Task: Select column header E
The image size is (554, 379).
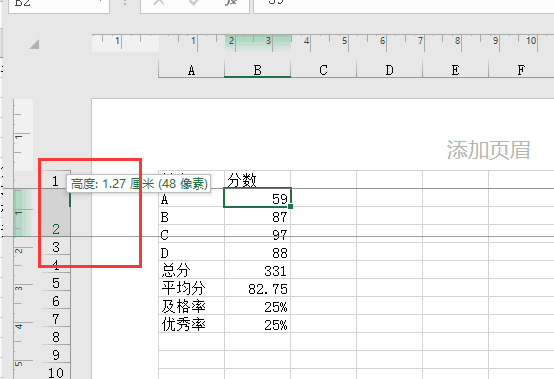Action: (x=455, y=70)
